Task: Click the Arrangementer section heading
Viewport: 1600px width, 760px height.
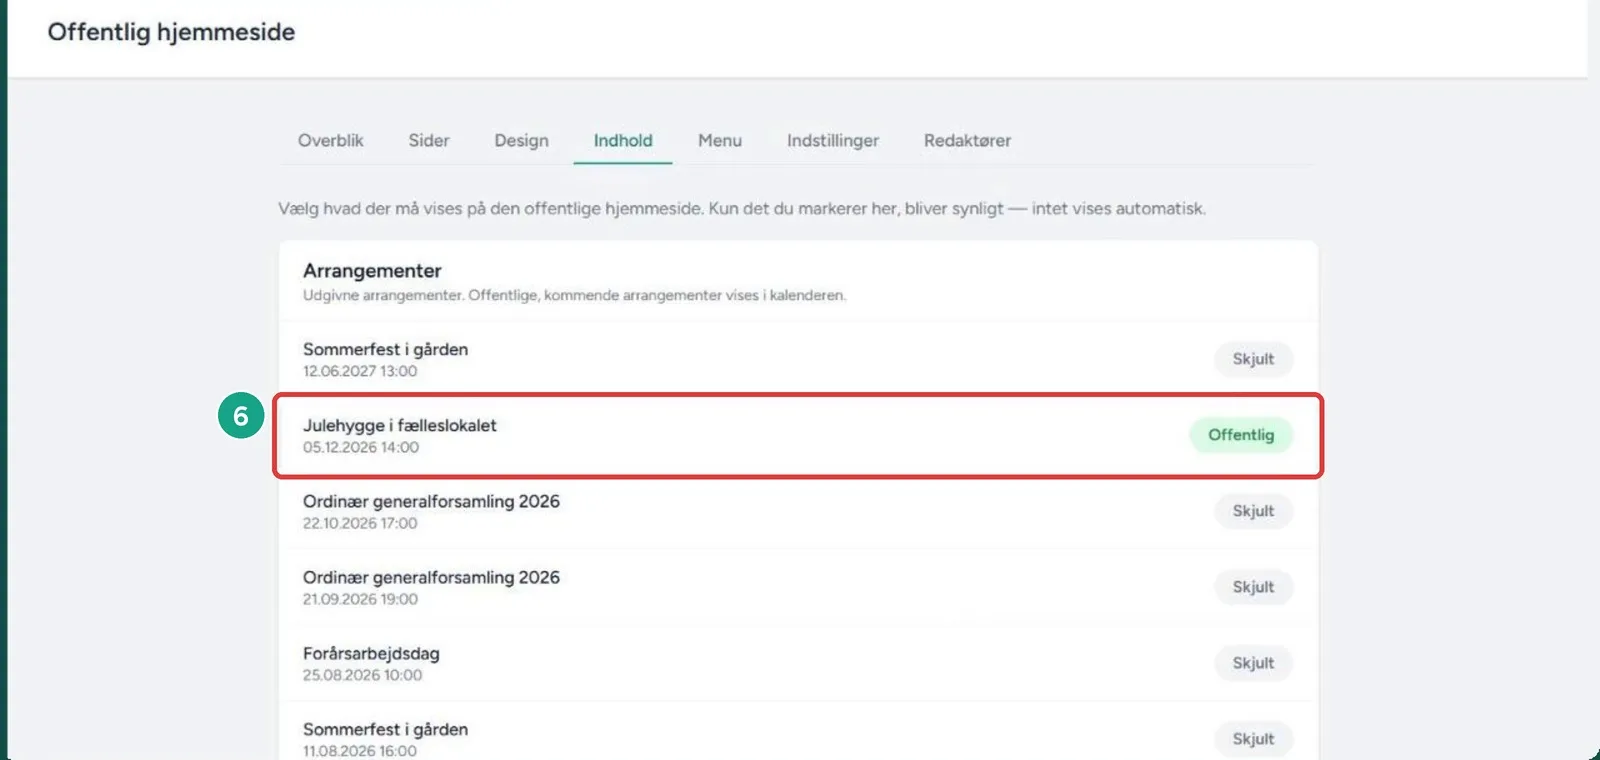Action: click(x=372, y=271)
